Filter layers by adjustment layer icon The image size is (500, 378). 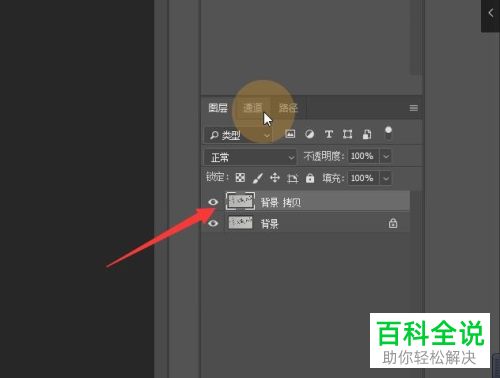(310, 134)
